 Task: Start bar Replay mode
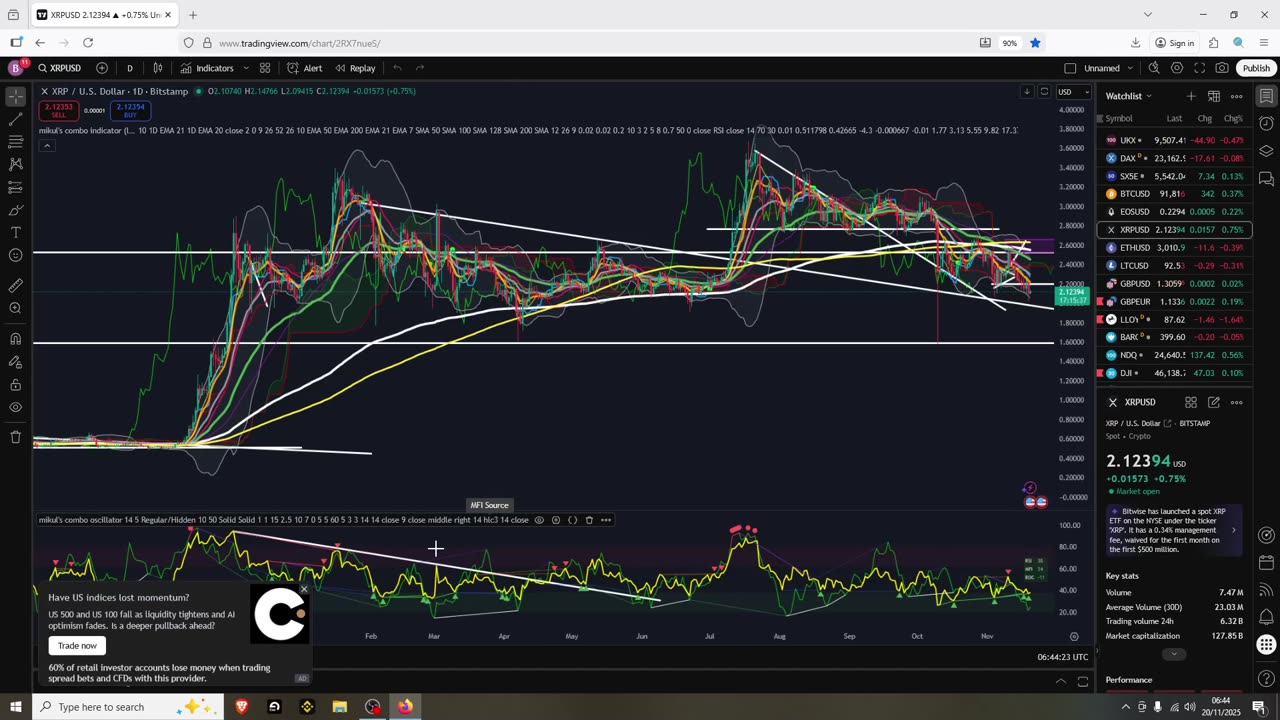point(355,68)
